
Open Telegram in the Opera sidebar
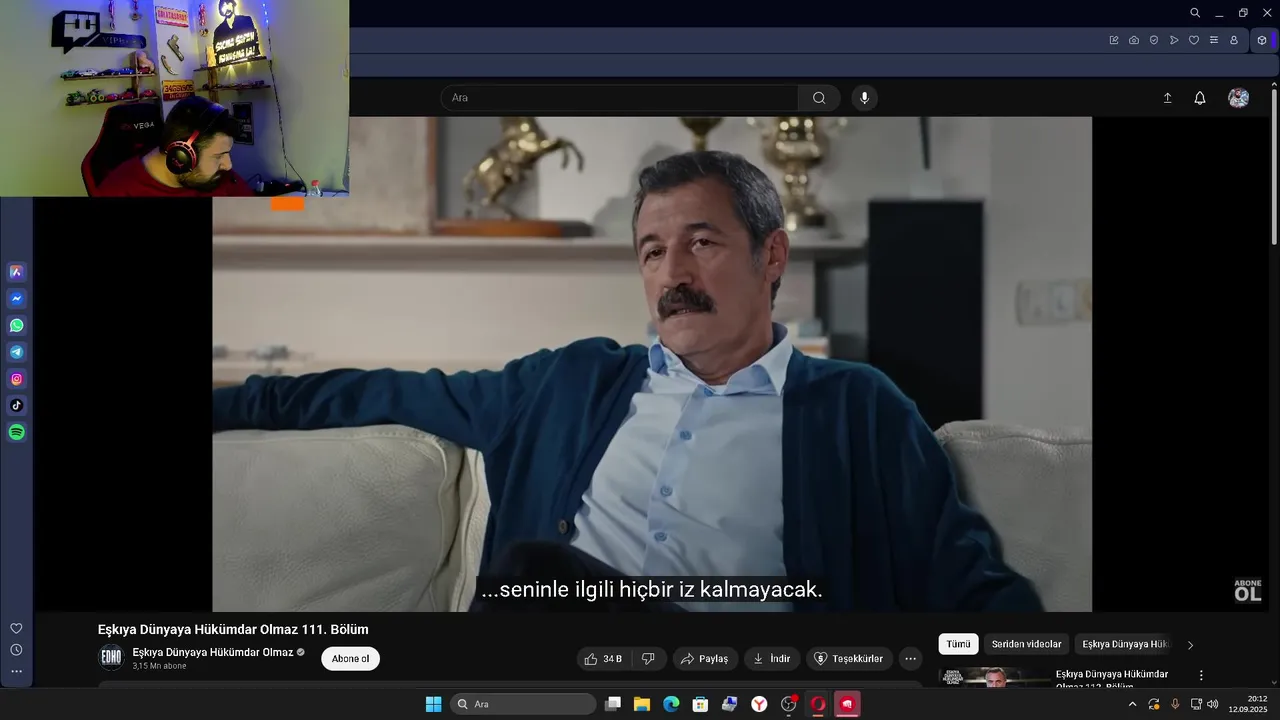click(x=16, y=352)
